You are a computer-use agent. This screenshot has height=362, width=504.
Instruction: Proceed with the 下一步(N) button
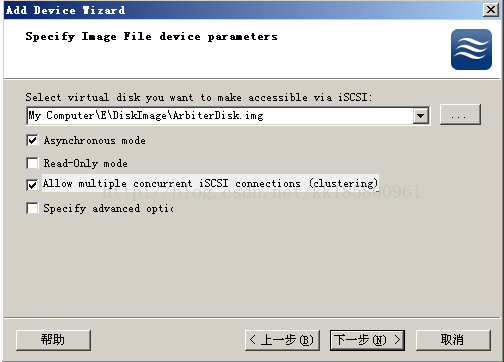(367, 340)
